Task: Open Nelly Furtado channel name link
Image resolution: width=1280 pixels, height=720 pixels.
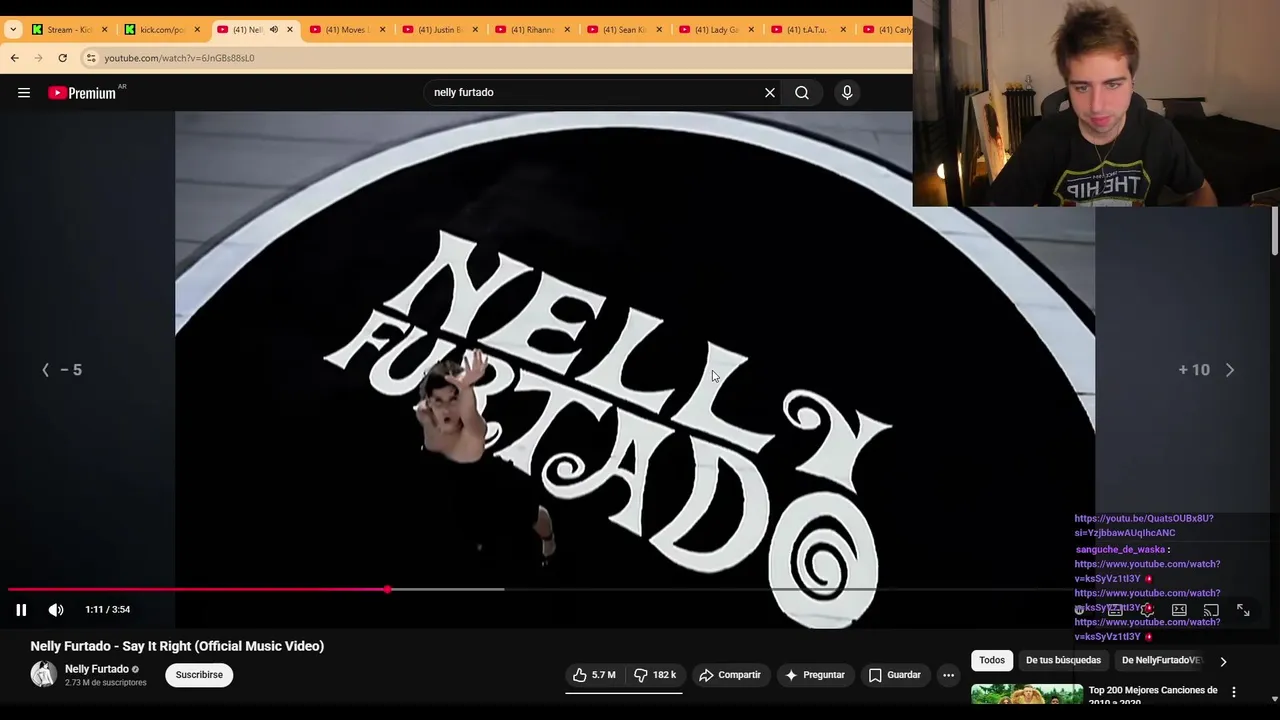Action: [x=97, y=669]
